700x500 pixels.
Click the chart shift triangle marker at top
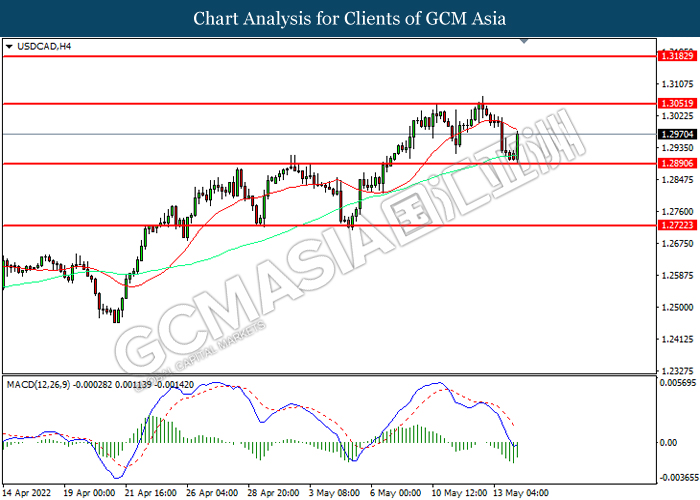pos(524,41)
